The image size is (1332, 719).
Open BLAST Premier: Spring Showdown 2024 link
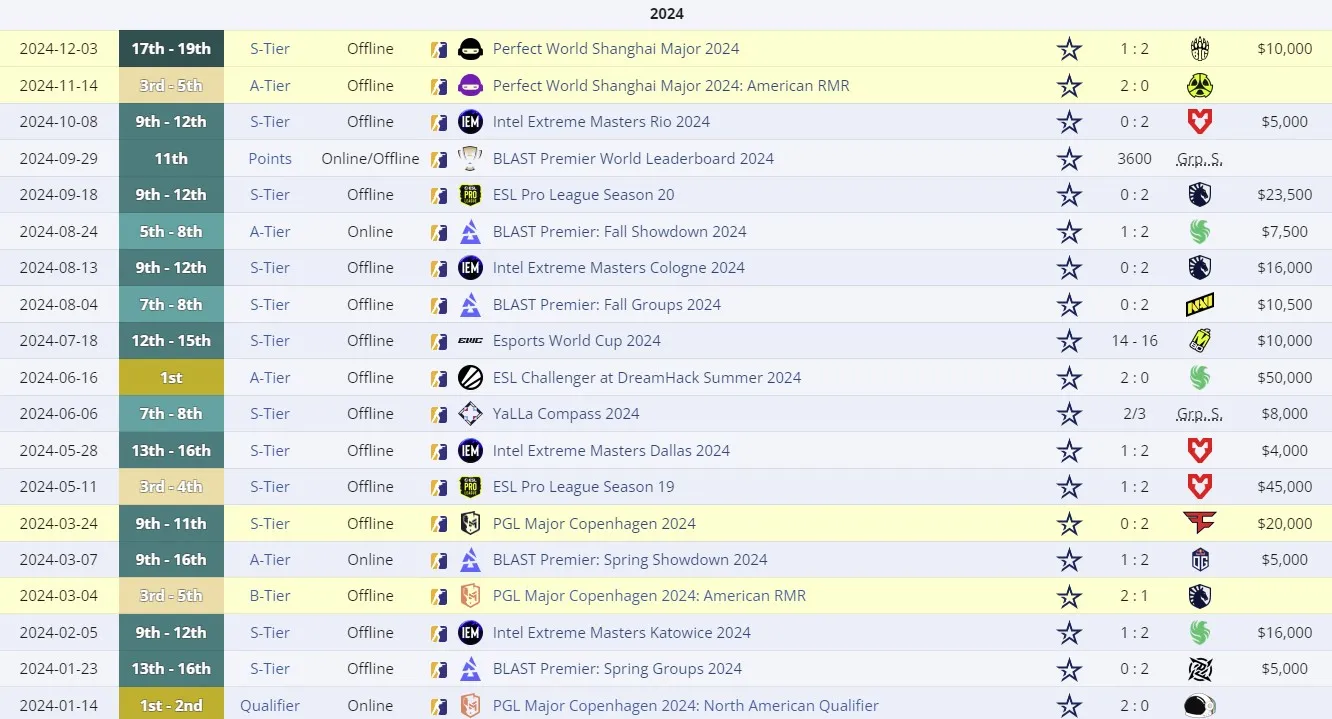coord(630,560)
